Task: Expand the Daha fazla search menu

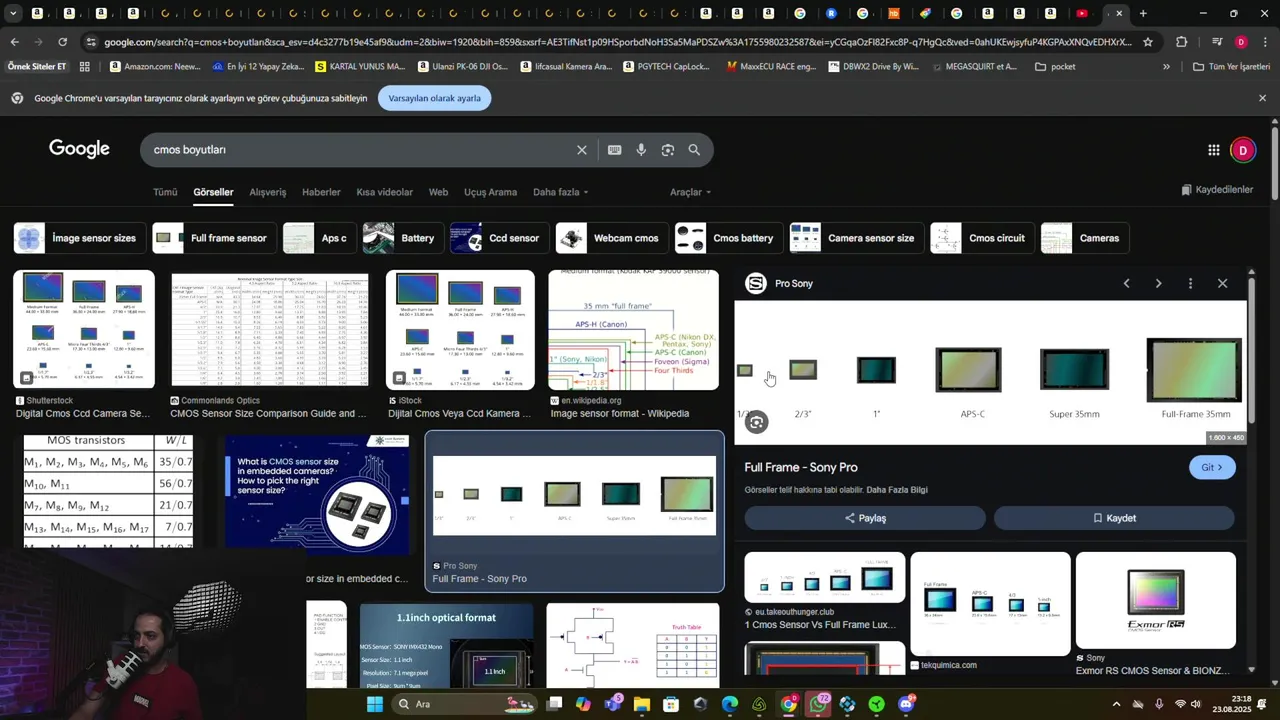Action: tap(560, 192)
